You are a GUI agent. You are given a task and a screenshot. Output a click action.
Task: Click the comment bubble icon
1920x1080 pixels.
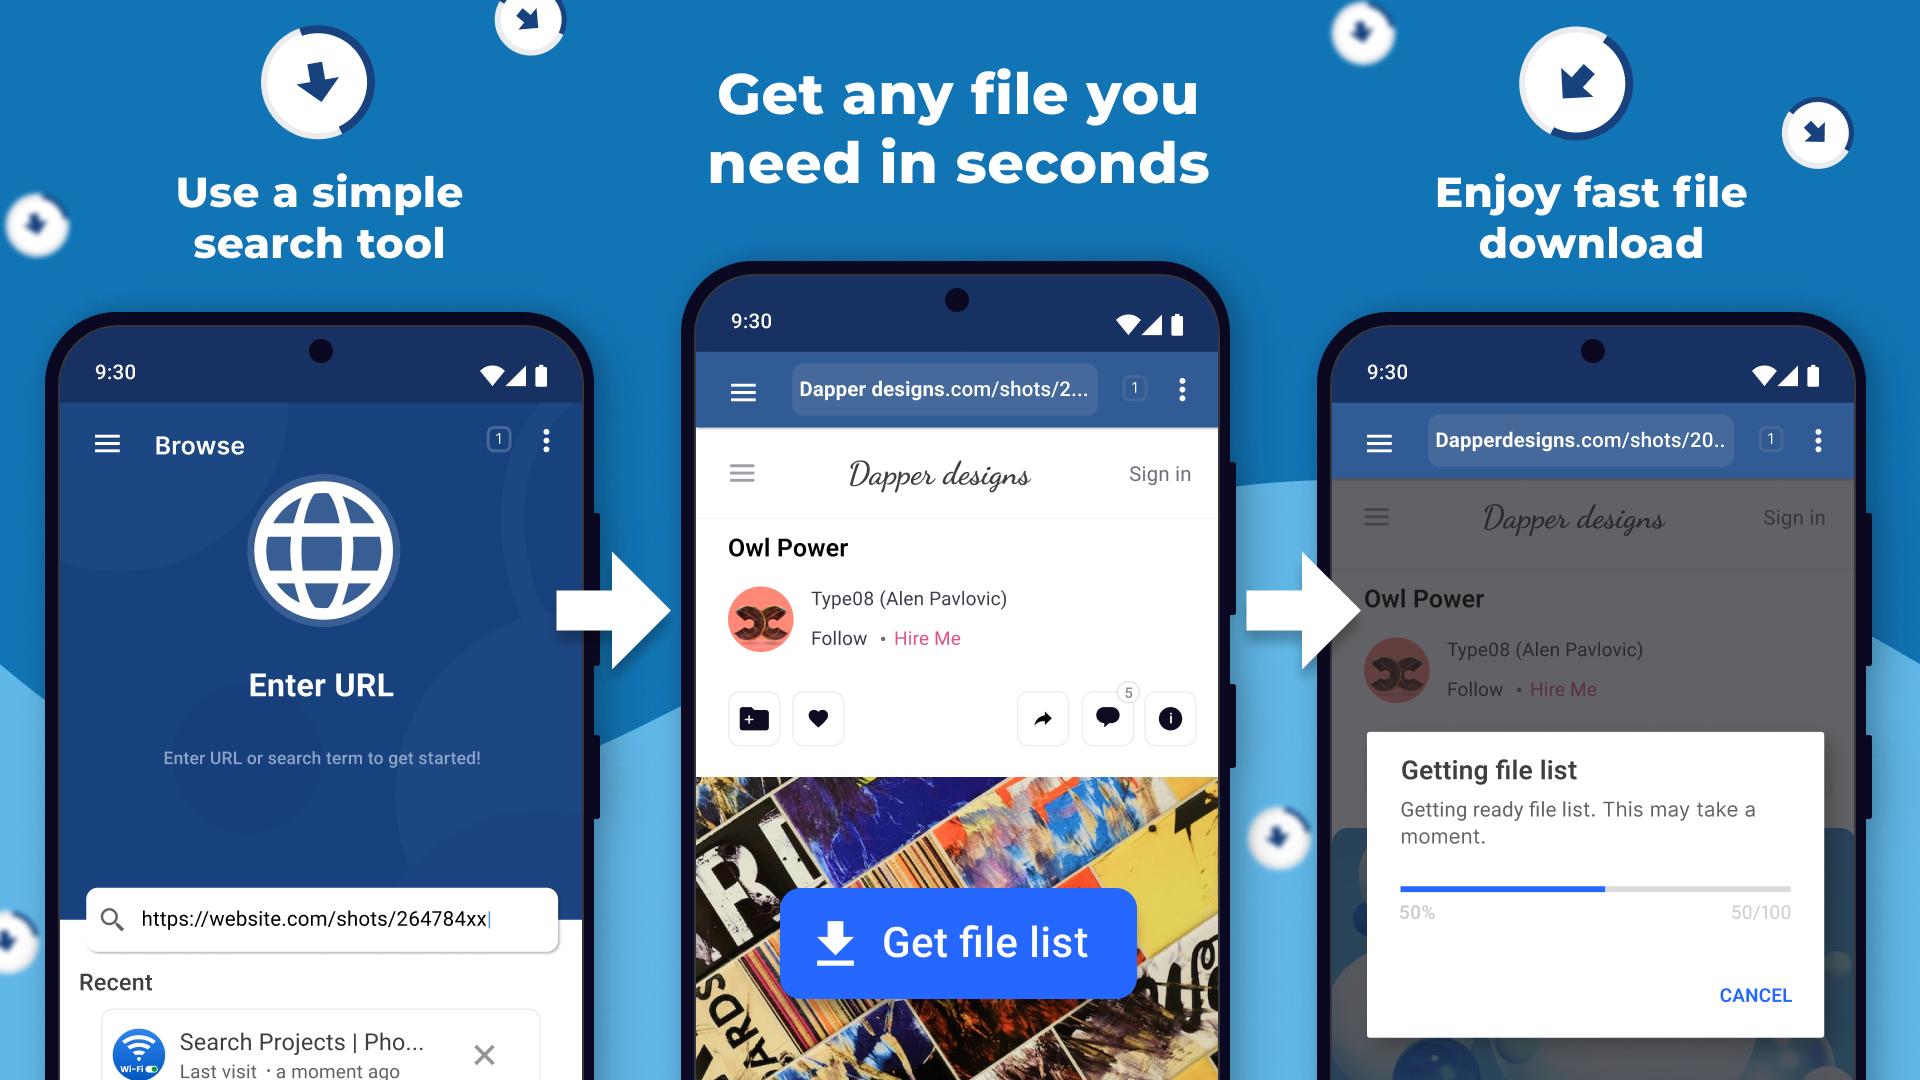click(x=1106, y=717)
